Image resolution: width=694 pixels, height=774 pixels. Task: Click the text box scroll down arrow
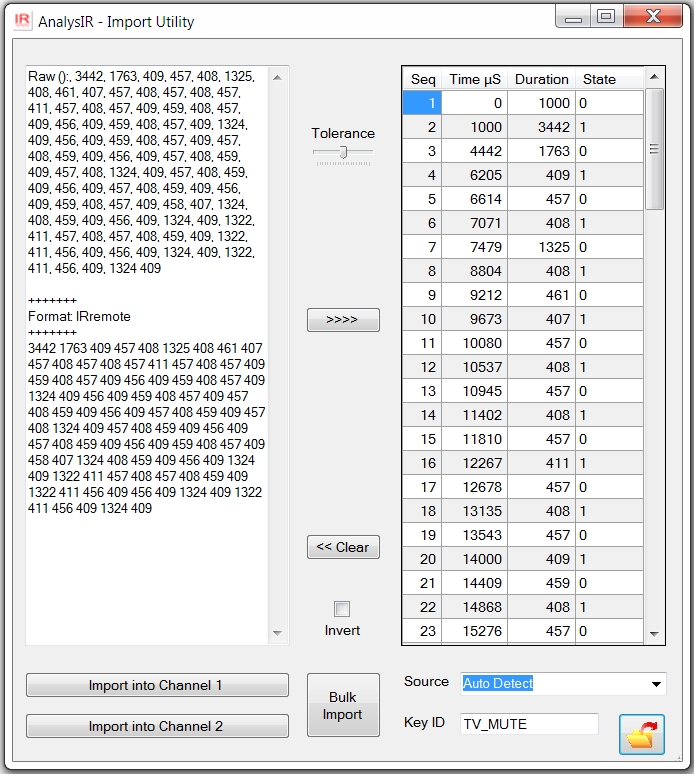click(277, 633)
